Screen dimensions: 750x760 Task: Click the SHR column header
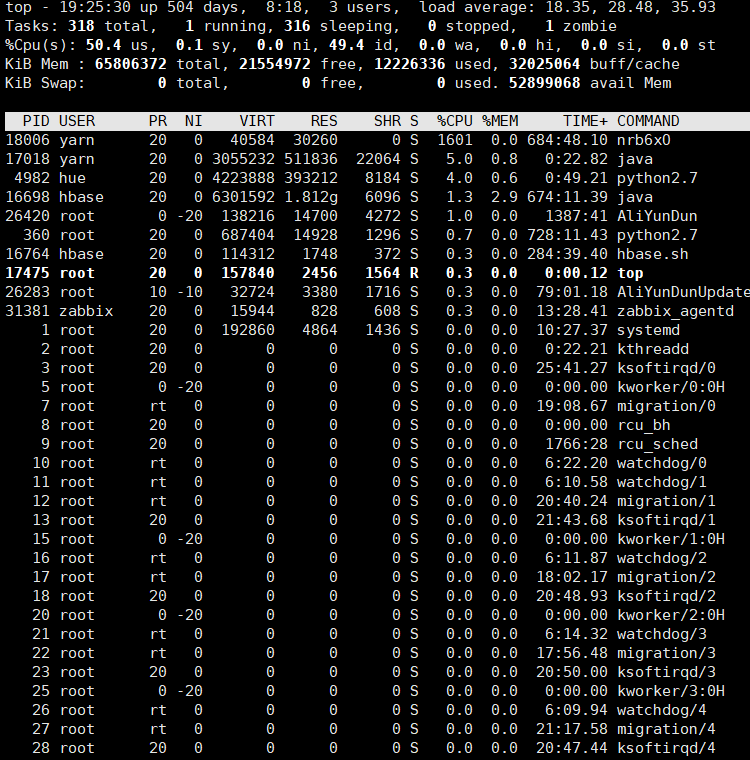[387, 121]
